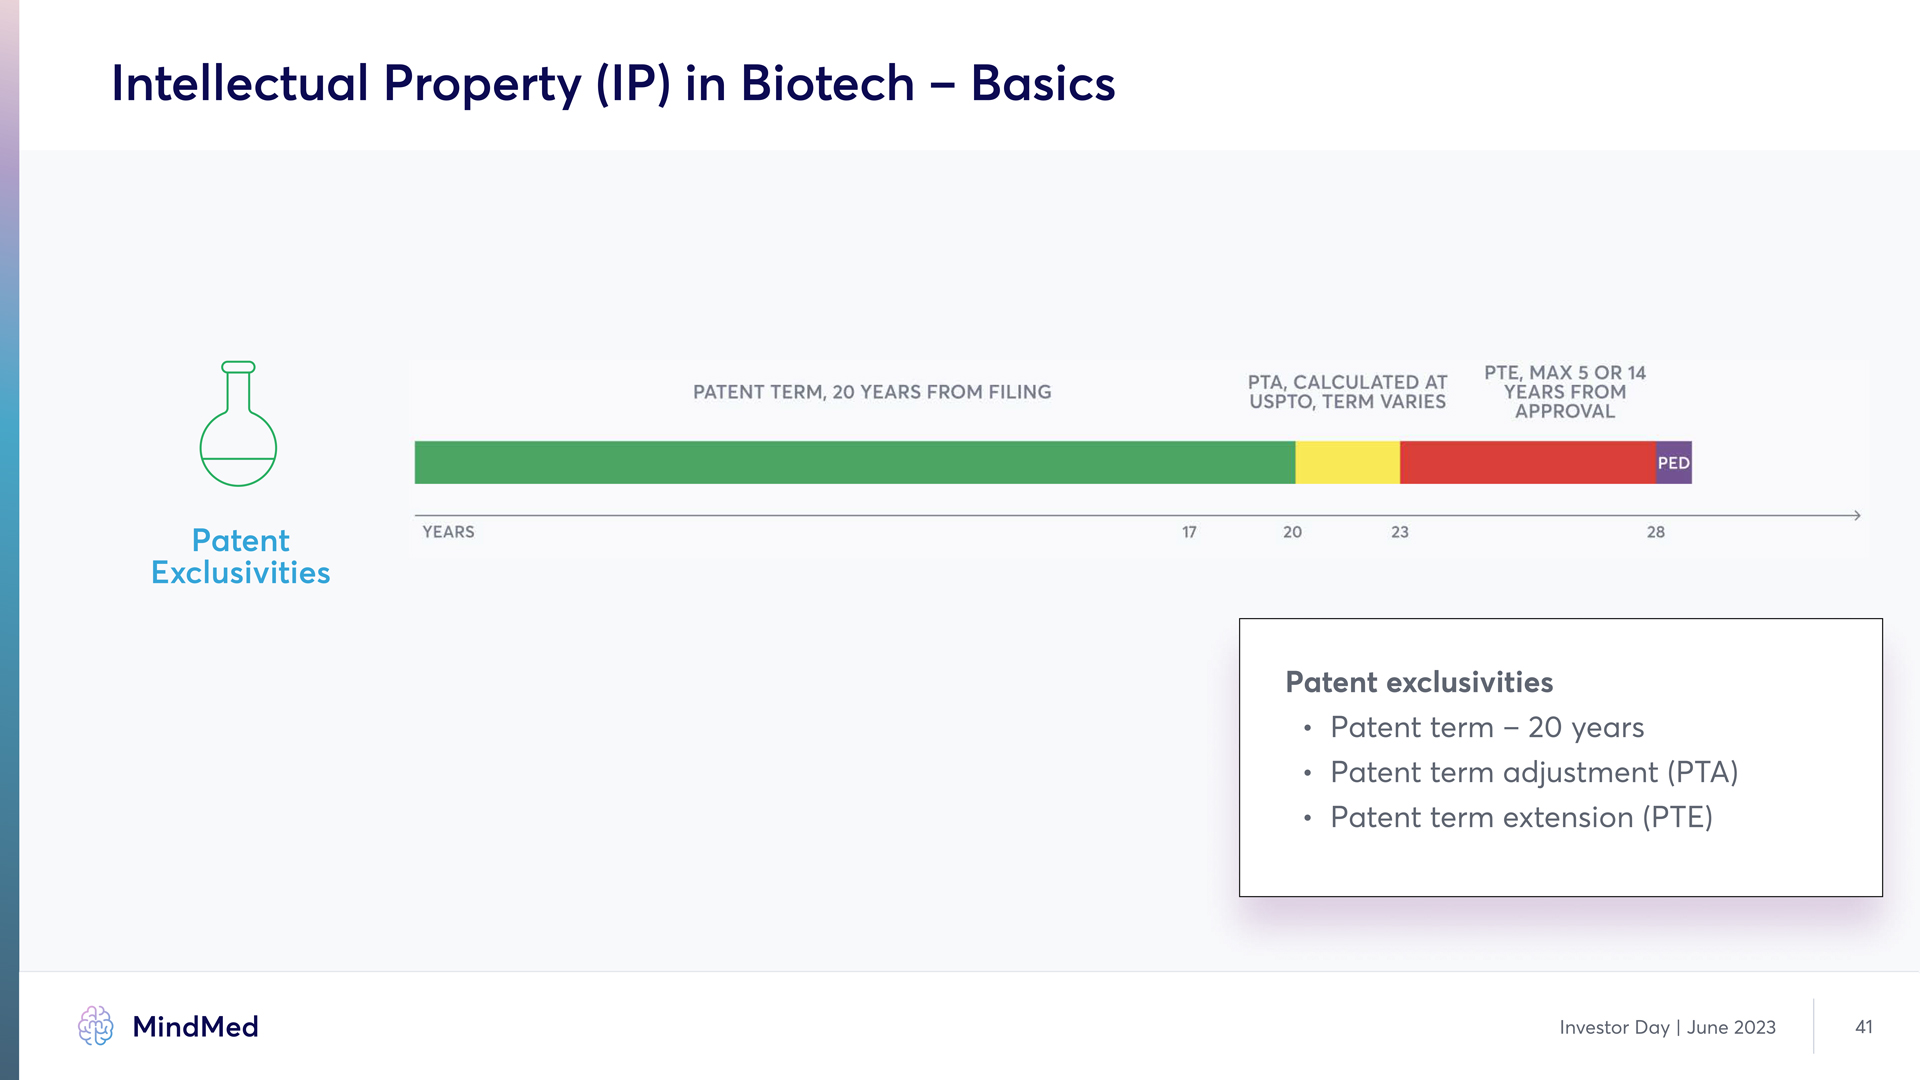Select the purple PED bar segment

[1674, 463]
